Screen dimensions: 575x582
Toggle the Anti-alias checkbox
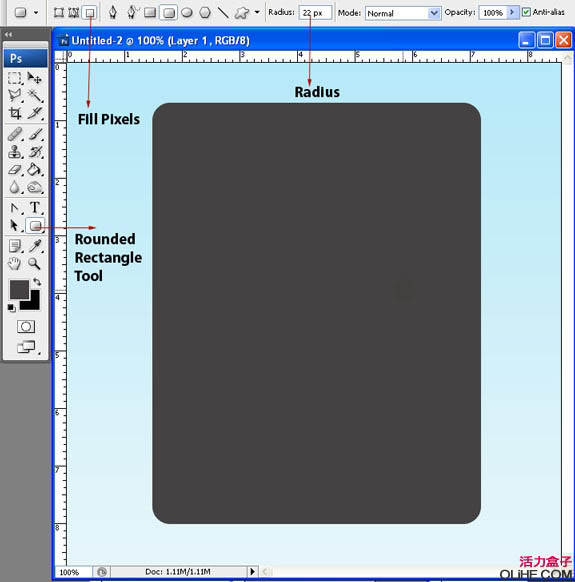point(526,12)
